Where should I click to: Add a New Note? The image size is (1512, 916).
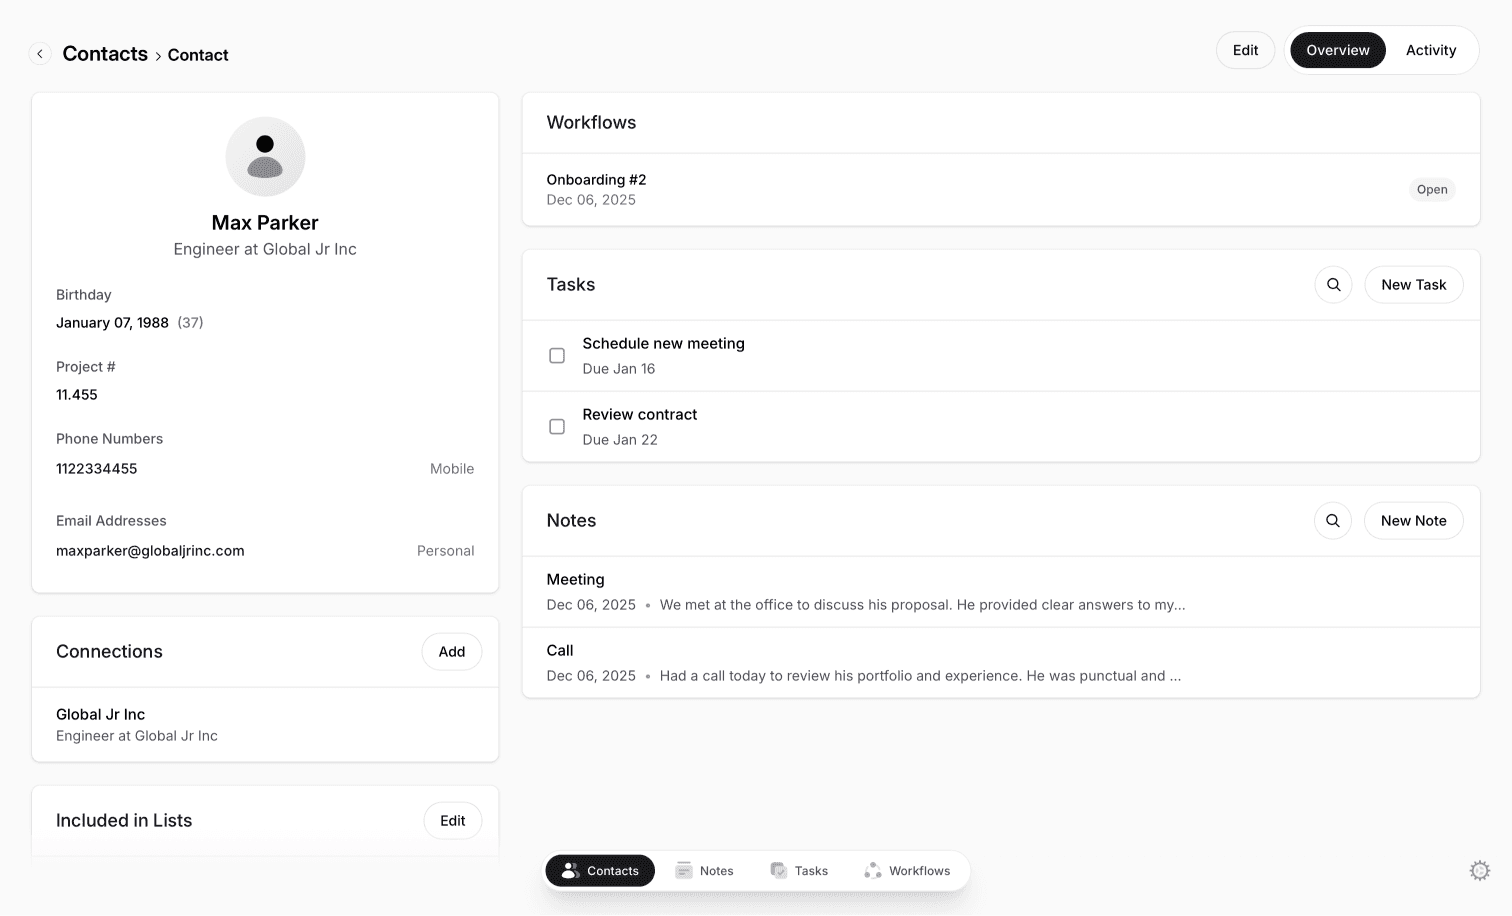[x=1413, y=520]
